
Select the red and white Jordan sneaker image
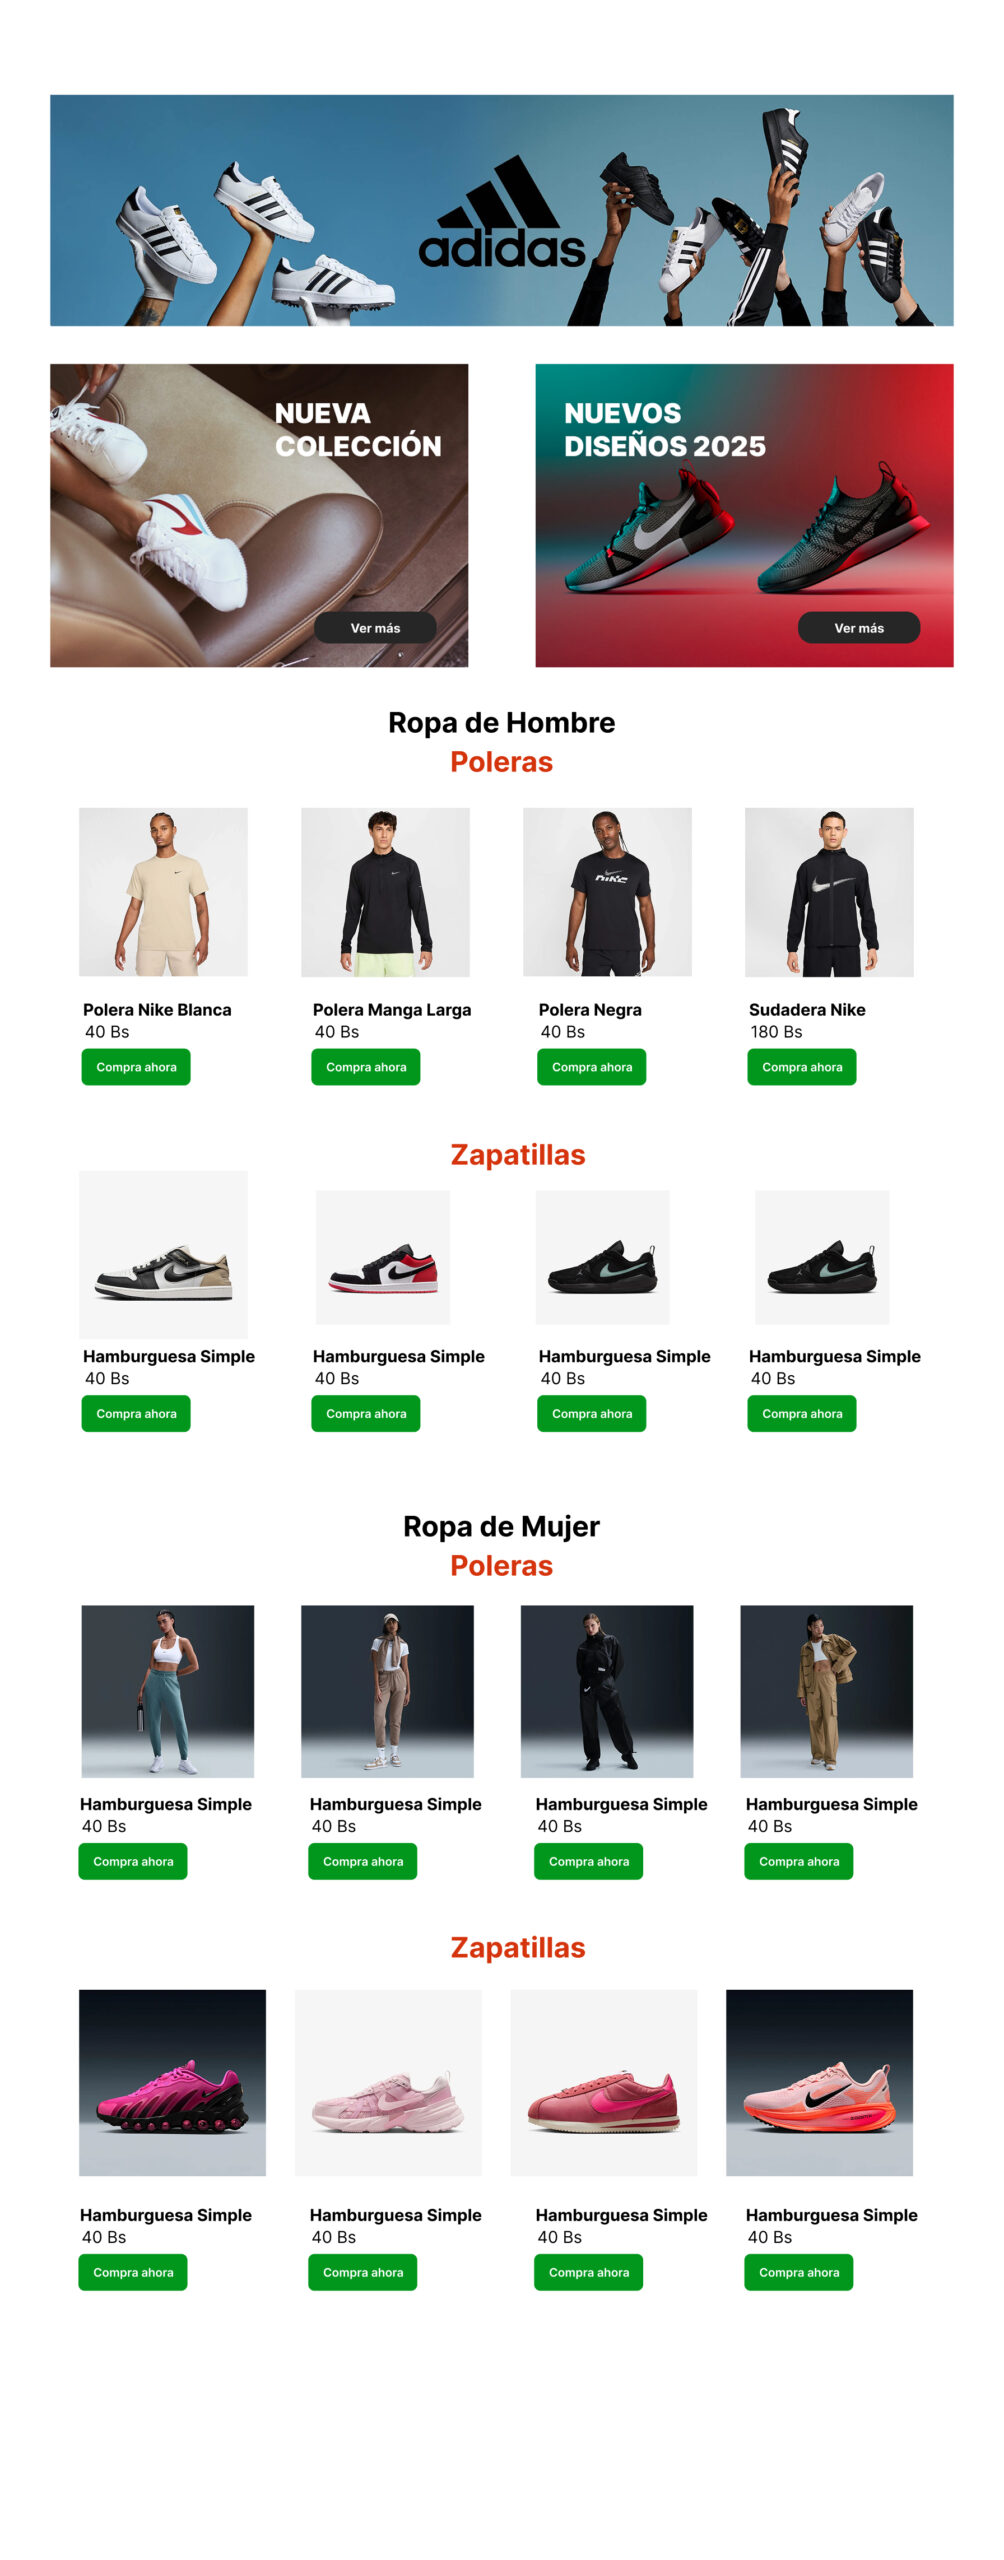(x=383, y=1256)
